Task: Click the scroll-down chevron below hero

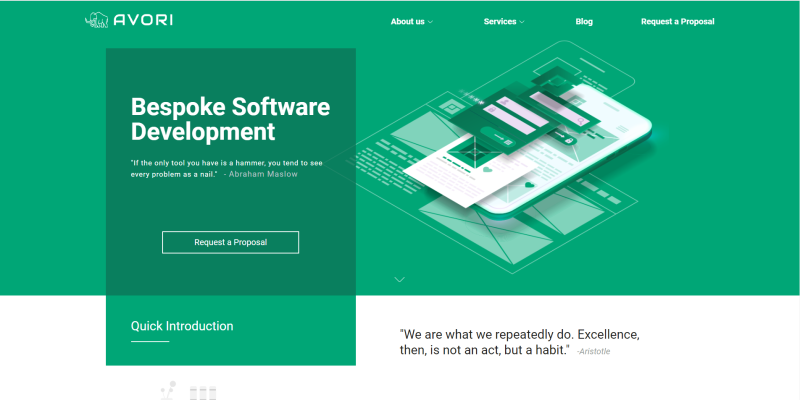Action: point(399,280)
